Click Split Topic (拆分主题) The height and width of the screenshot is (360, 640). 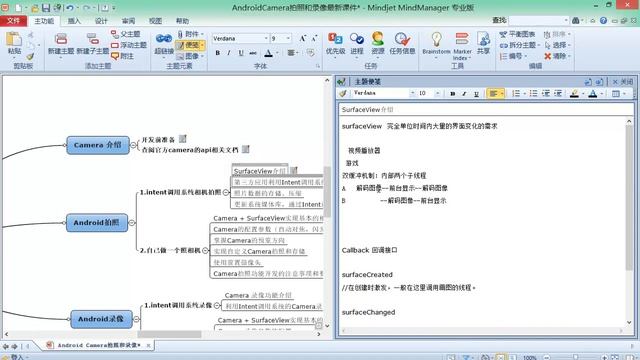[x=518, y=45]
